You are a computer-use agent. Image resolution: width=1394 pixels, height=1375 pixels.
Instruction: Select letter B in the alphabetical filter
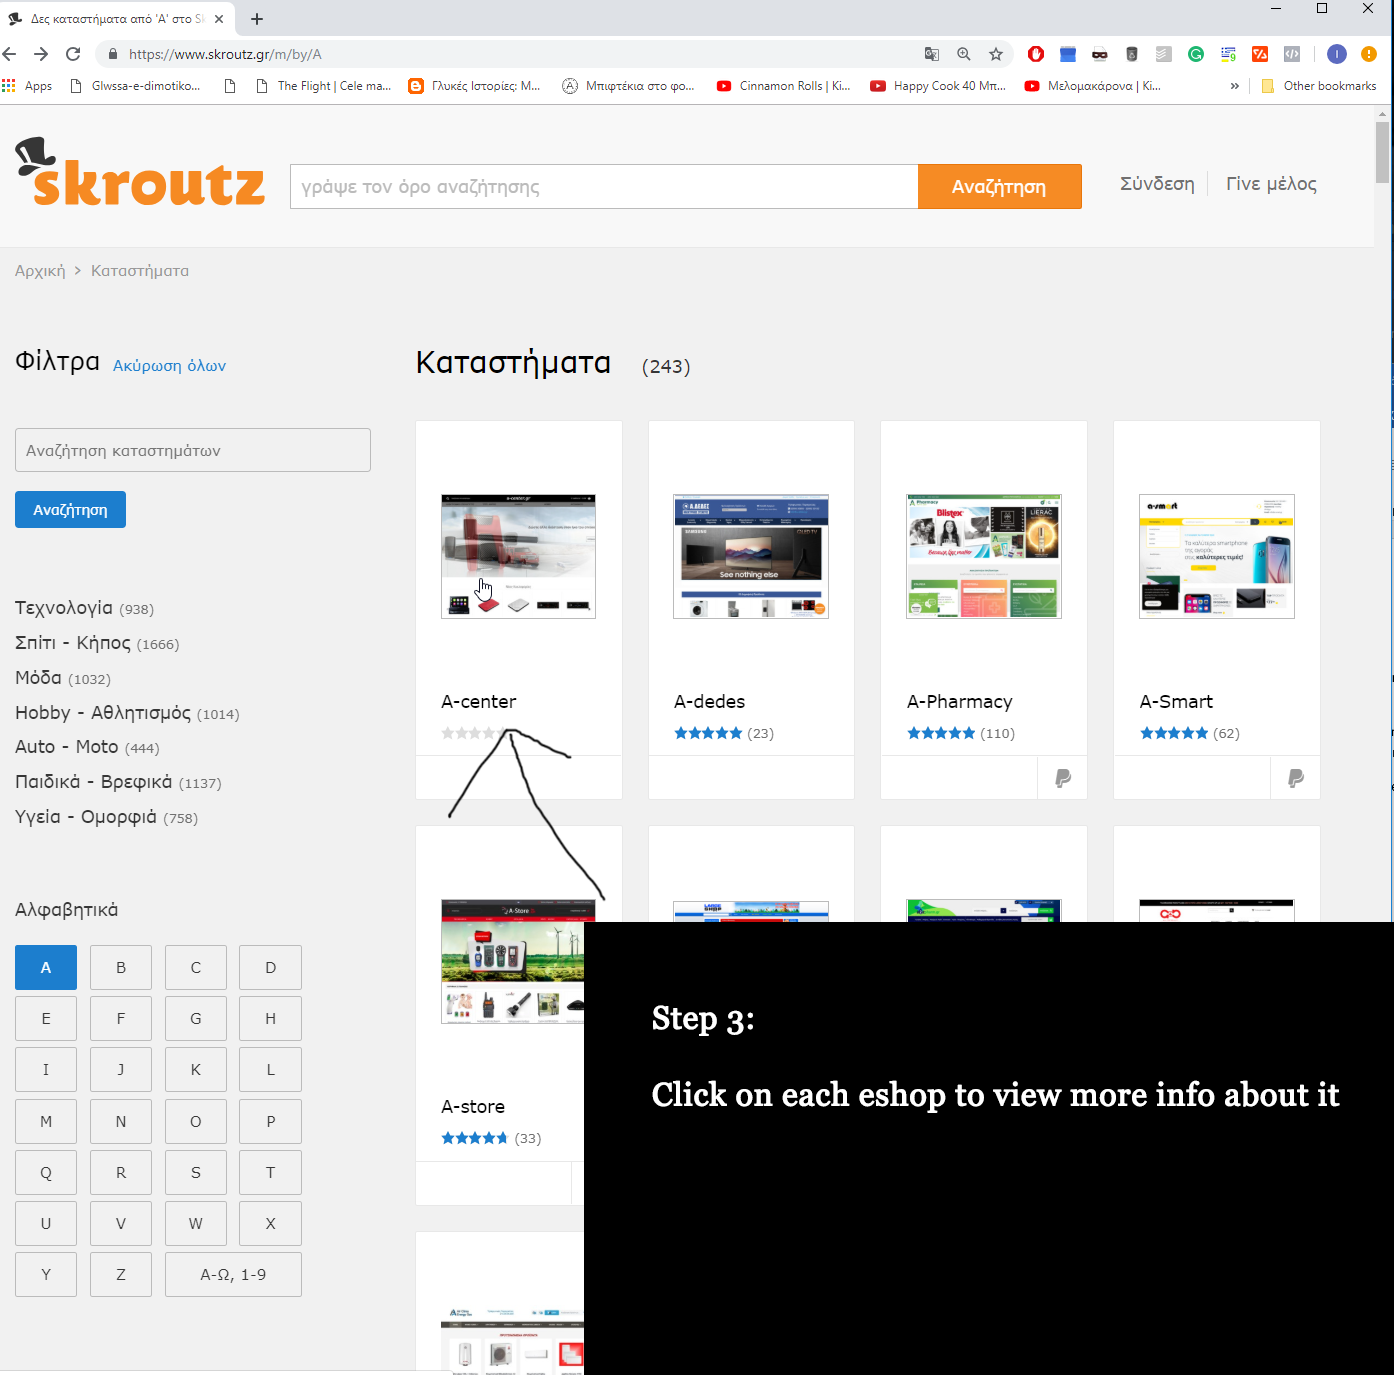[x=121, y=967]
